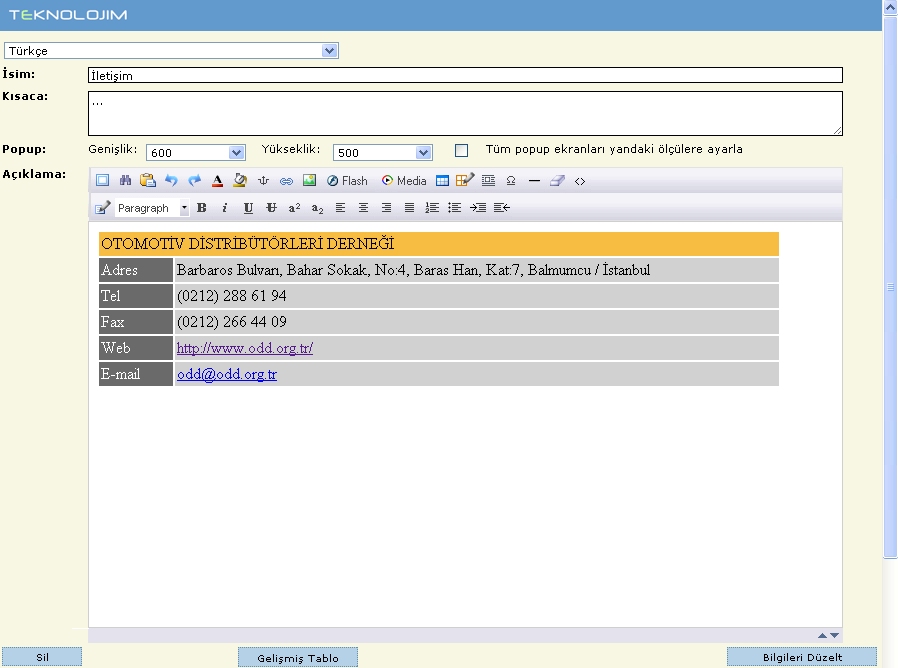Open find and replace binoculars icon
This screenshot has height=668, width=898.
[x=125, y=180]
